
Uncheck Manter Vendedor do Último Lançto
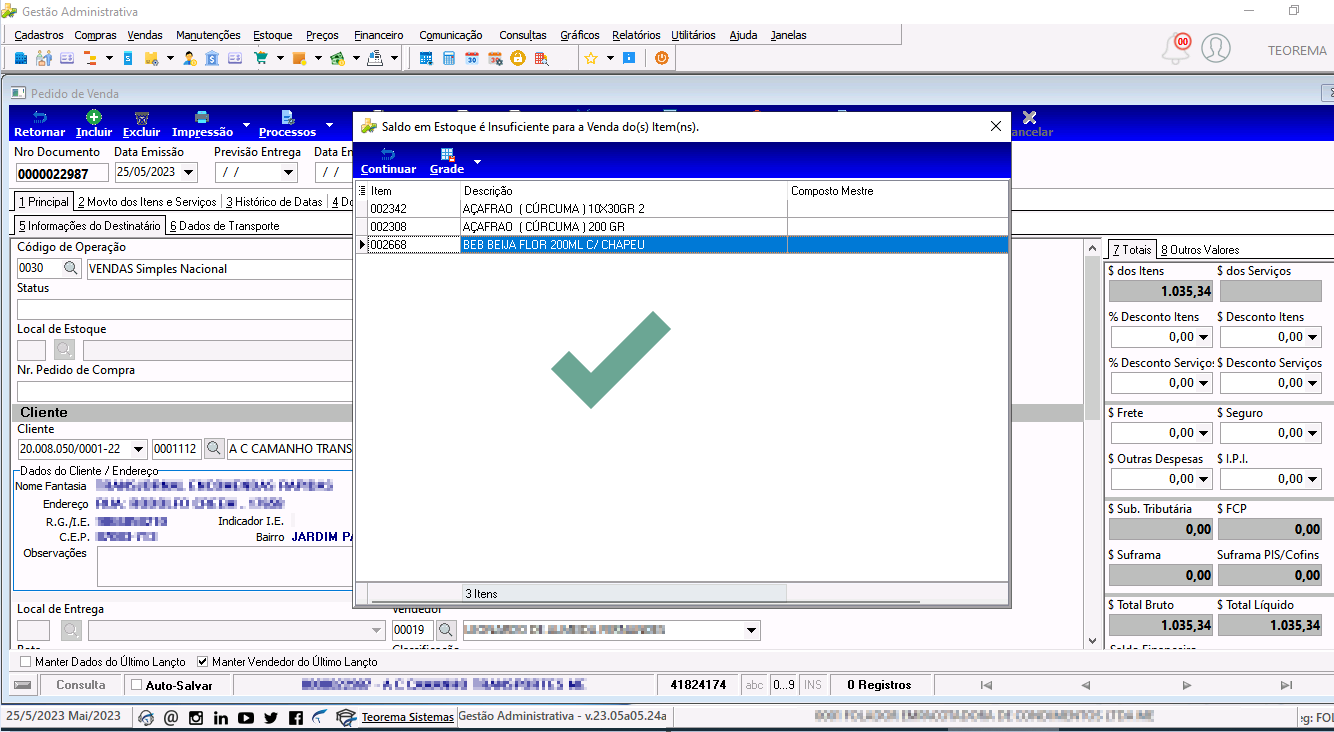(203, 662)
